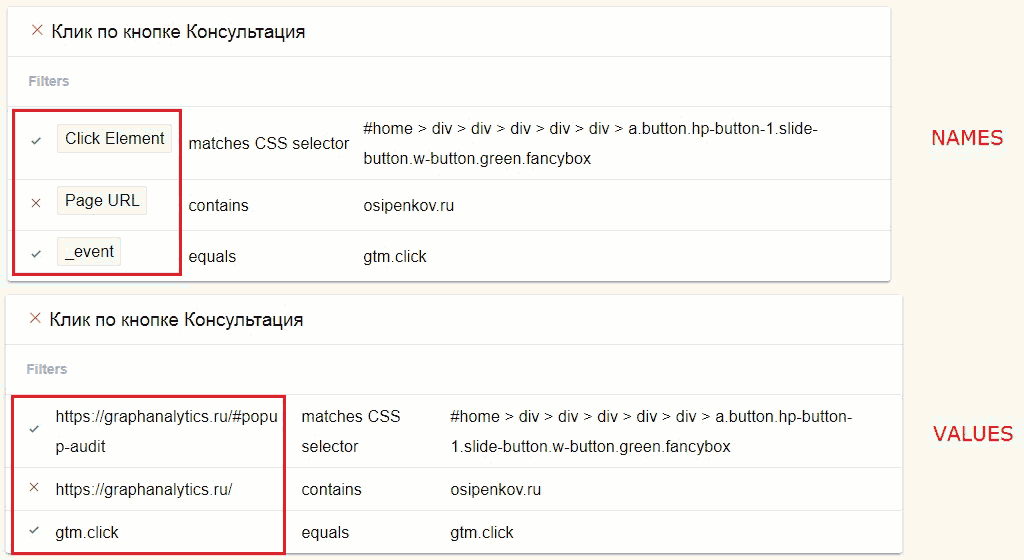Click the first trigger title Клик по кнопке Консультация
Image resolution: width=1024 pixels, height=560 pixels.
tap(178, 31)
